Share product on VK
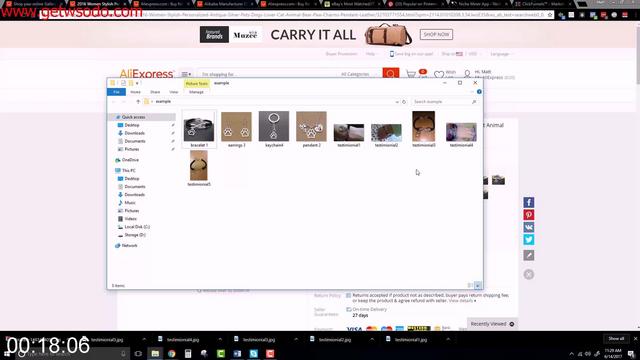Viewport: 640px width, 360px height. pos(529,227)
